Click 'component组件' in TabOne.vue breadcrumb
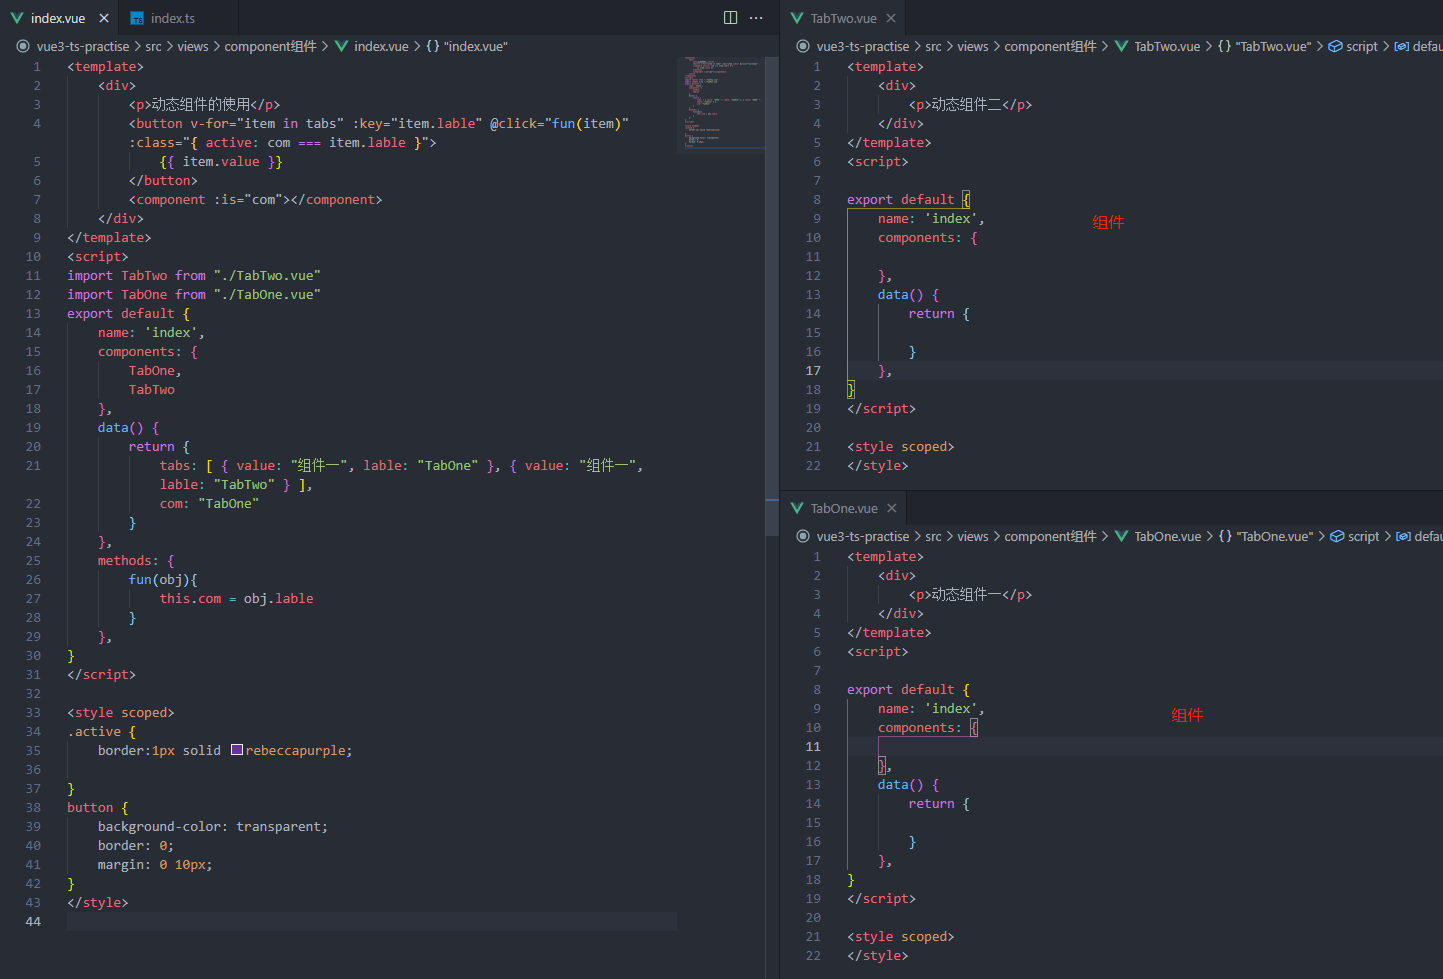The width and height of the screenshot is (1443, 979). coord(1050,536)
